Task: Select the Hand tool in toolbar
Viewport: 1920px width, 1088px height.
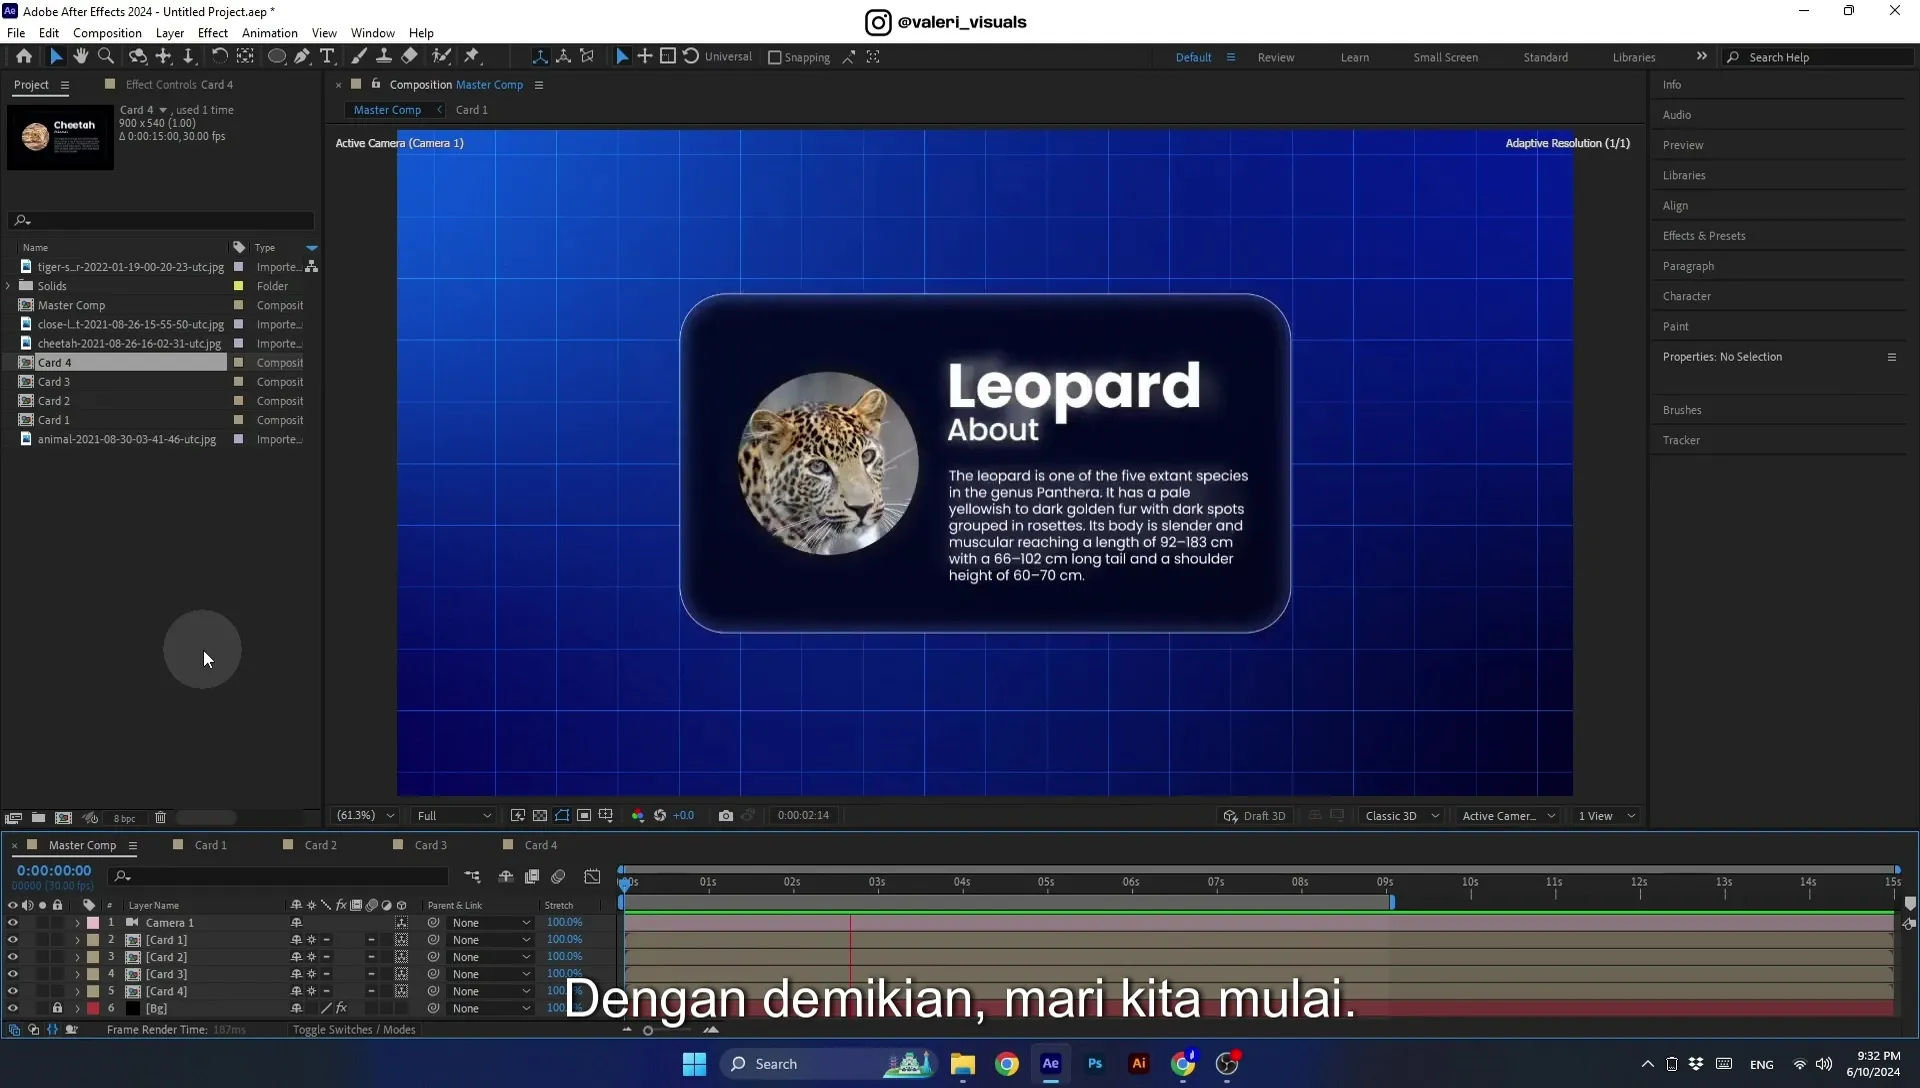Action: (81, 57)
